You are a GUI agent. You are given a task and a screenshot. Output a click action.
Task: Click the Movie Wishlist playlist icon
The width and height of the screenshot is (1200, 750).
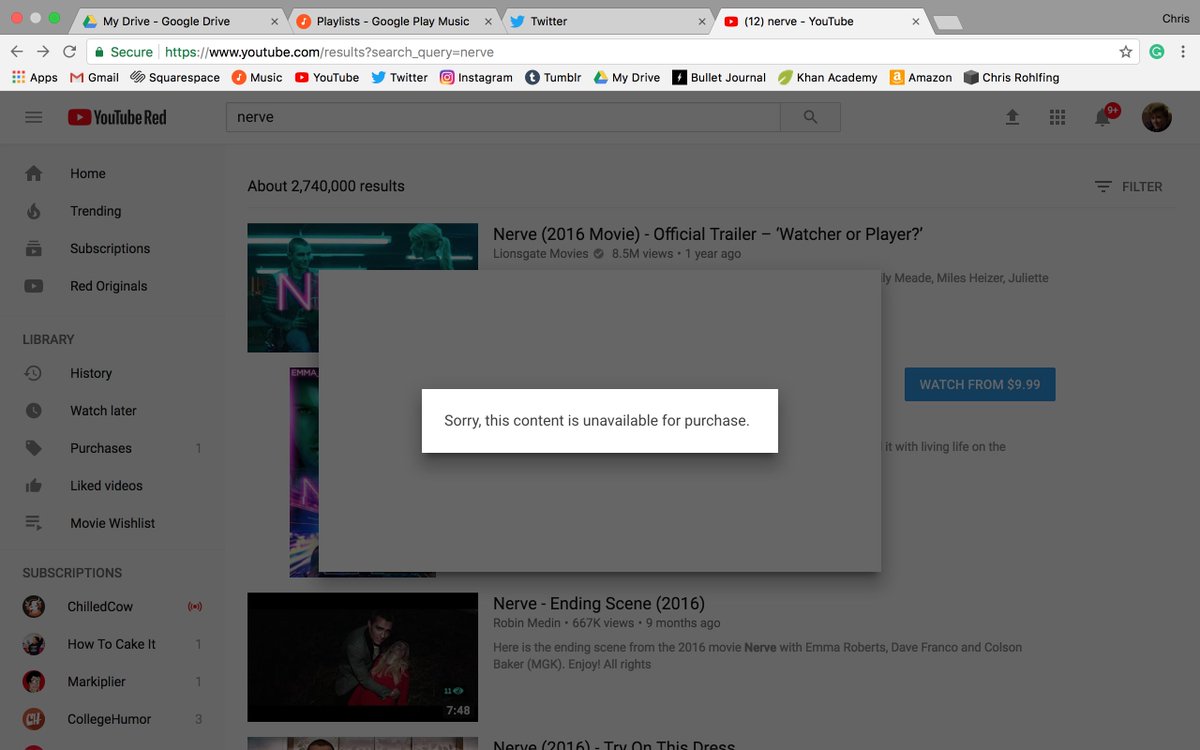click(34, 523)
